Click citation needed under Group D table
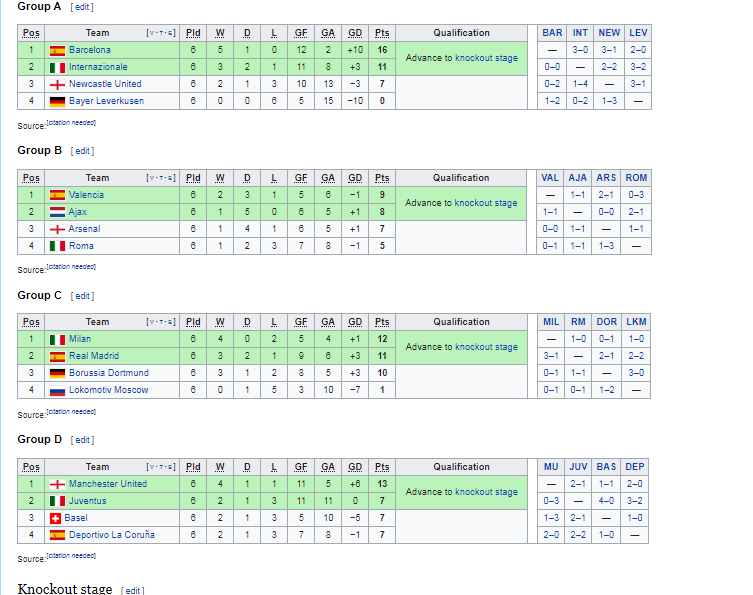The image size is (753, 595). (70, 556)
